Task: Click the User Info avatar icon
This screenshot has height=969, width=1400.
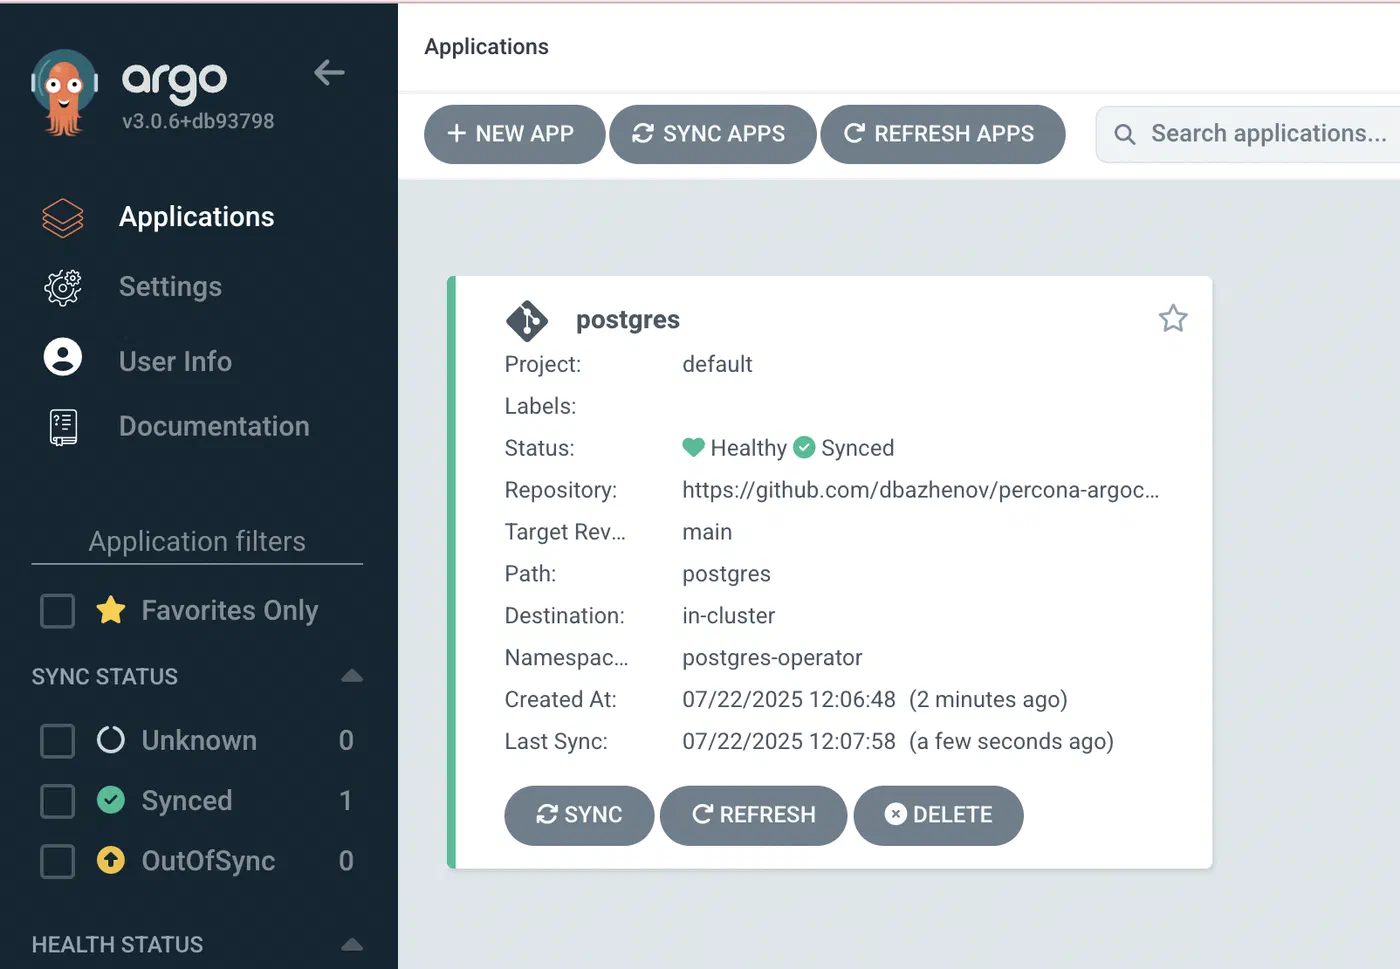Action: click(63, 357)
